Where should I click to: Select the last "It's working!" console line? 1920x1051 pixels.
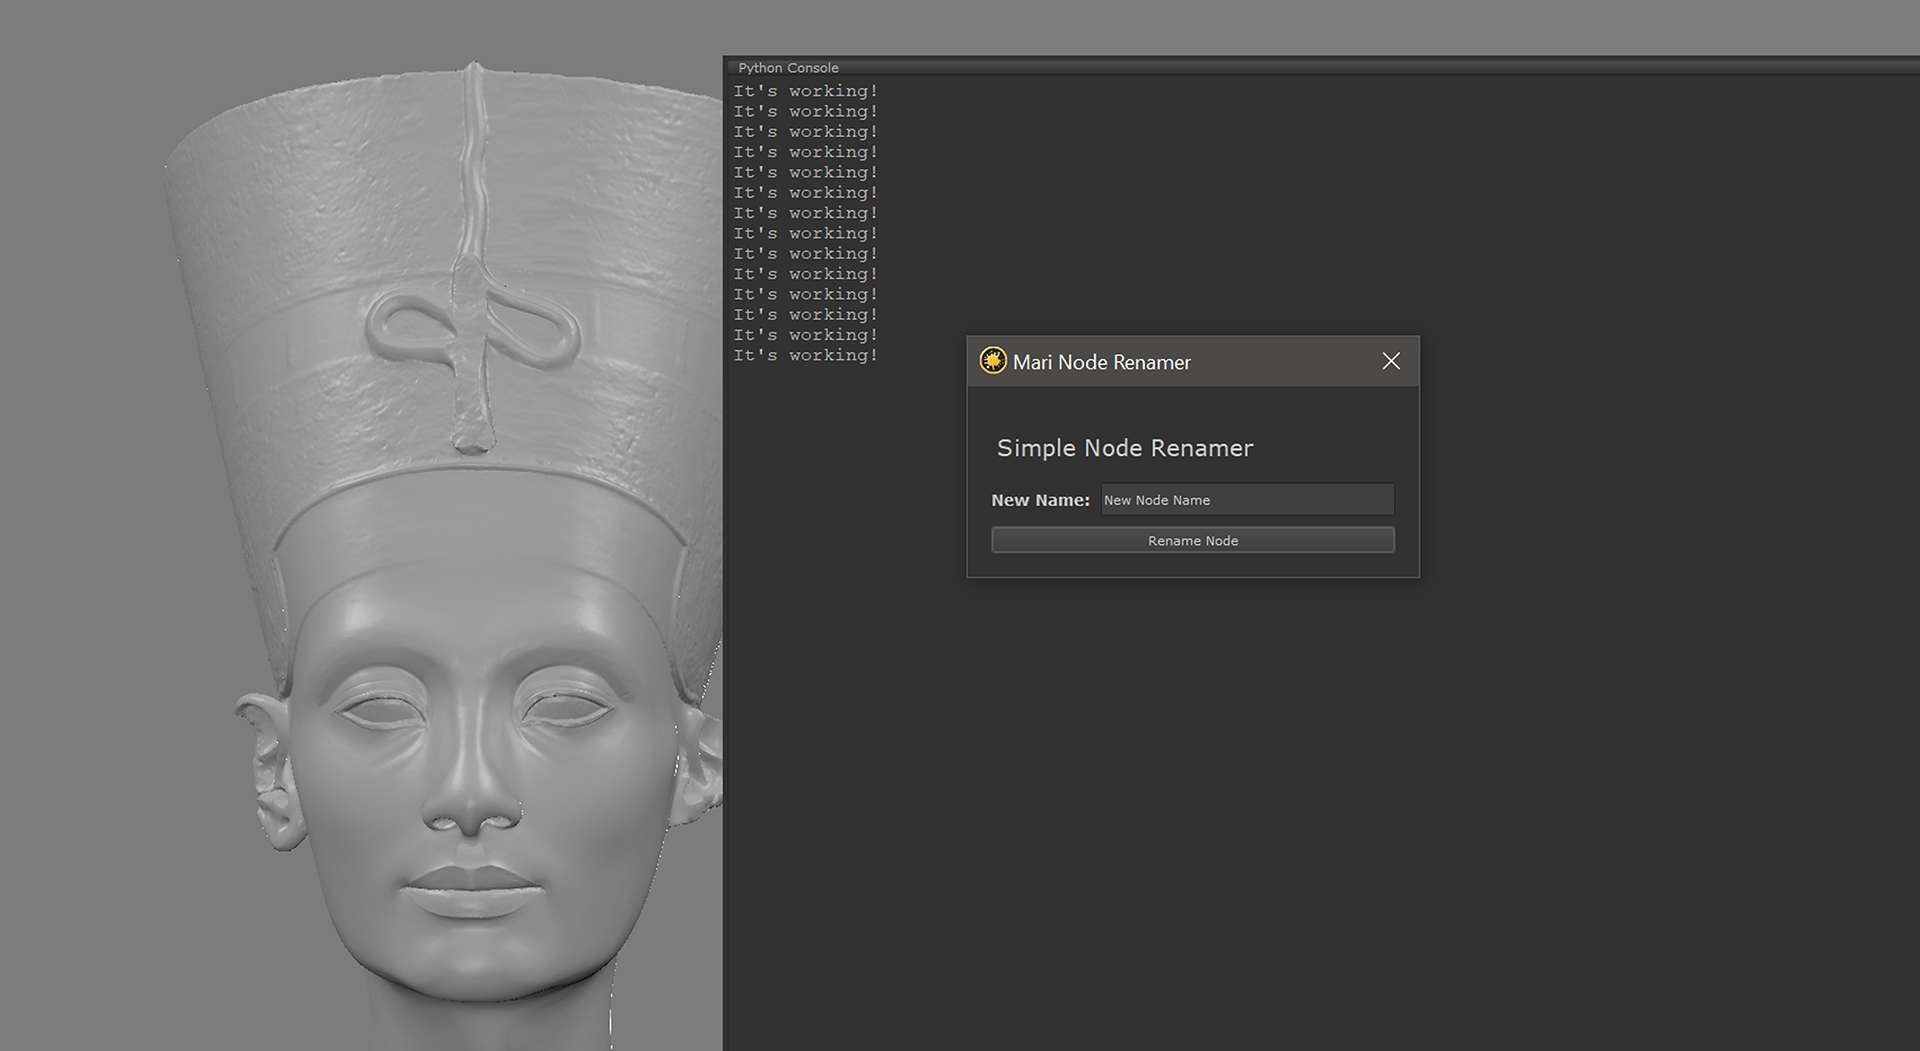[805, 356]
